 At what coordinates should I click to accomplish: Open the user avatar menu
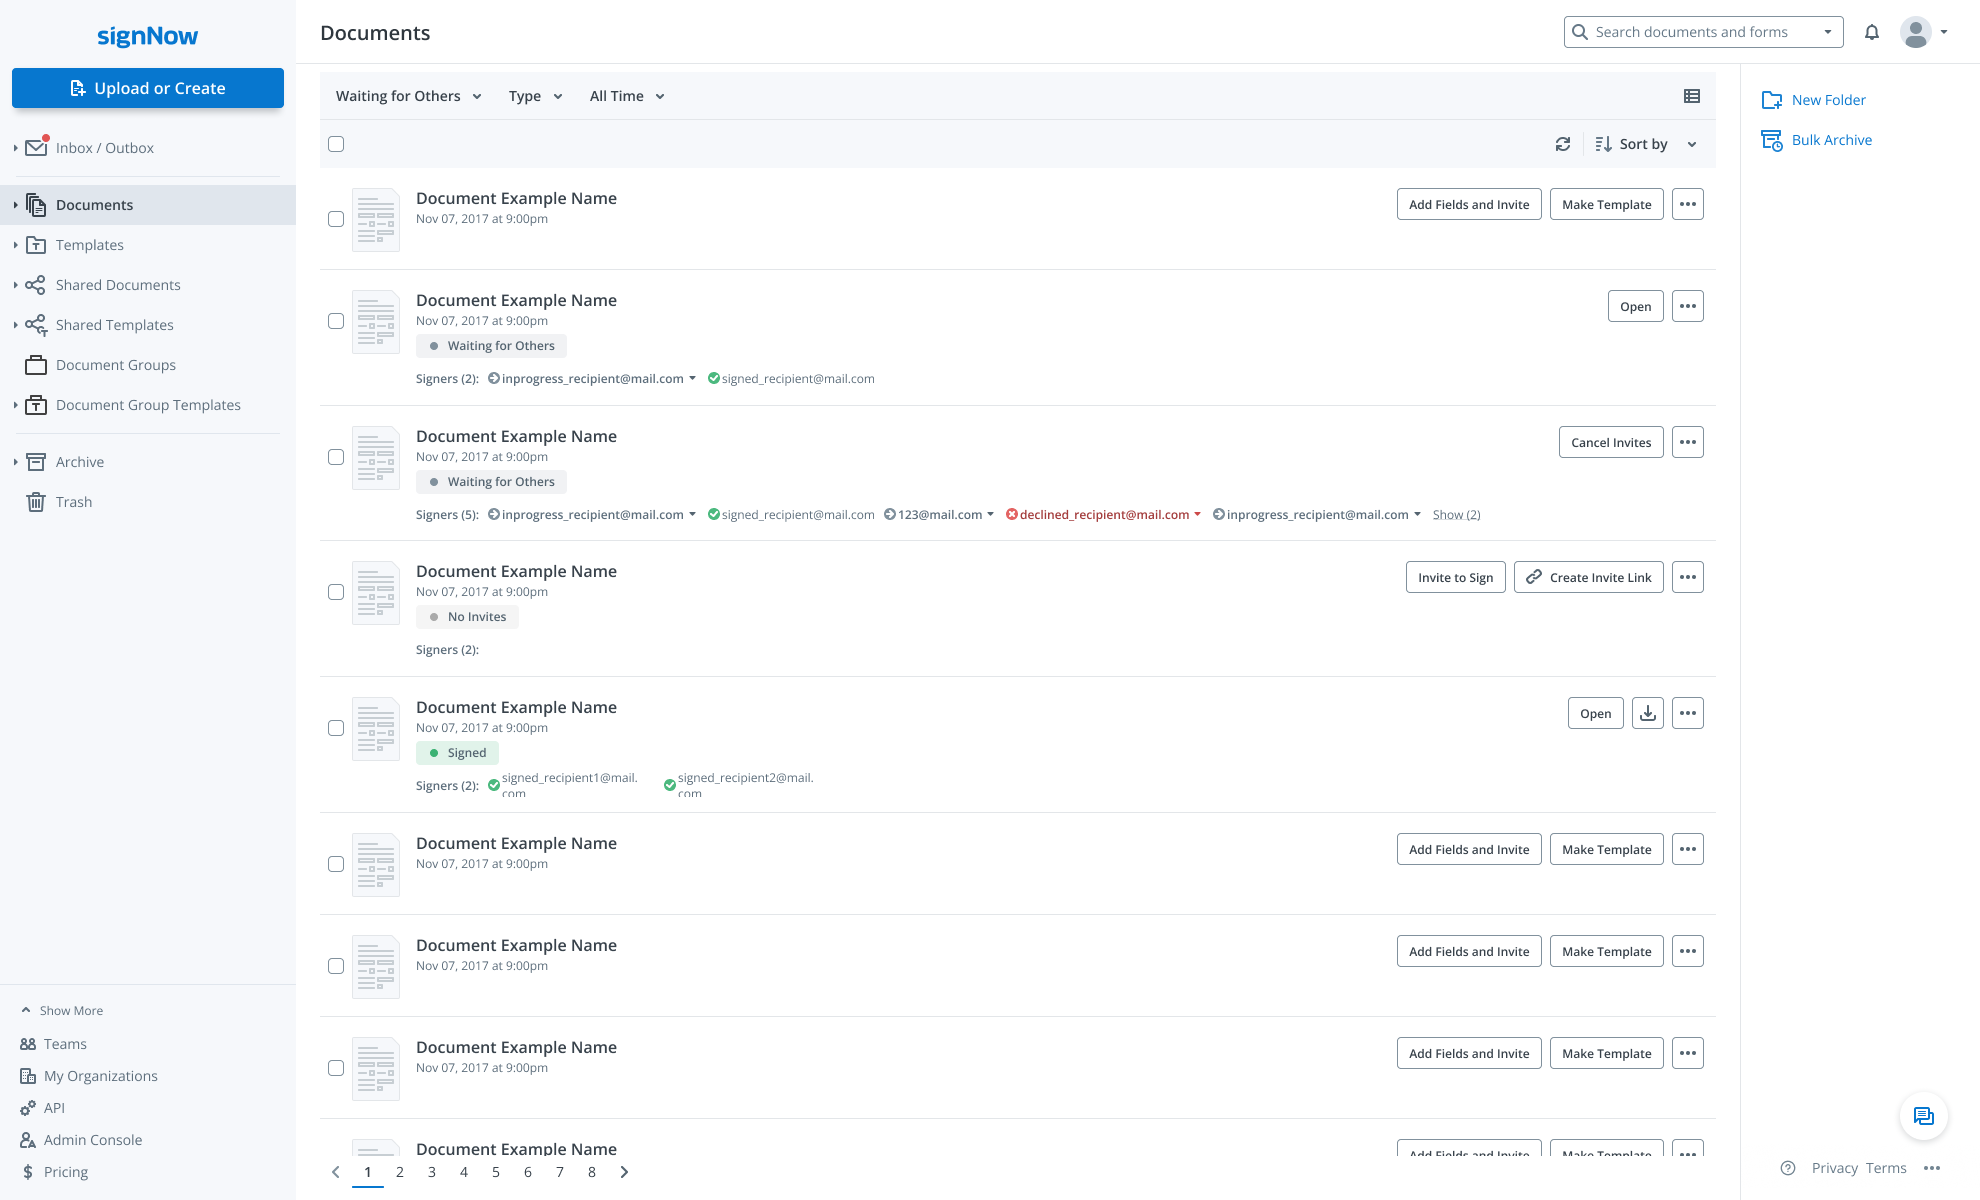pyautogui.click(x=1924, y=32)
